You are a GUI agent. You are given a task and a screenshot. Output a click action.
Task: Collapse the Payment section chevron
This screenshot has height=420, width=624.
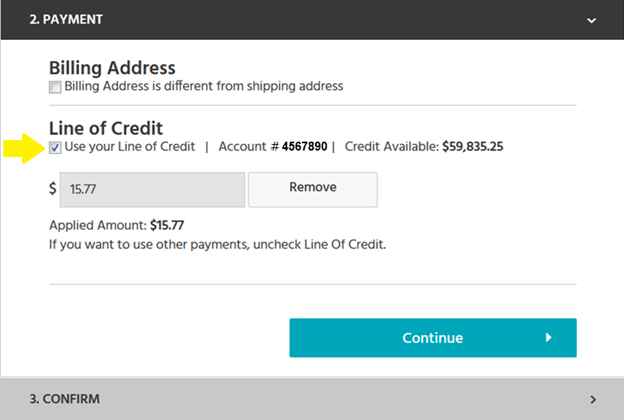tap(591, 20)
